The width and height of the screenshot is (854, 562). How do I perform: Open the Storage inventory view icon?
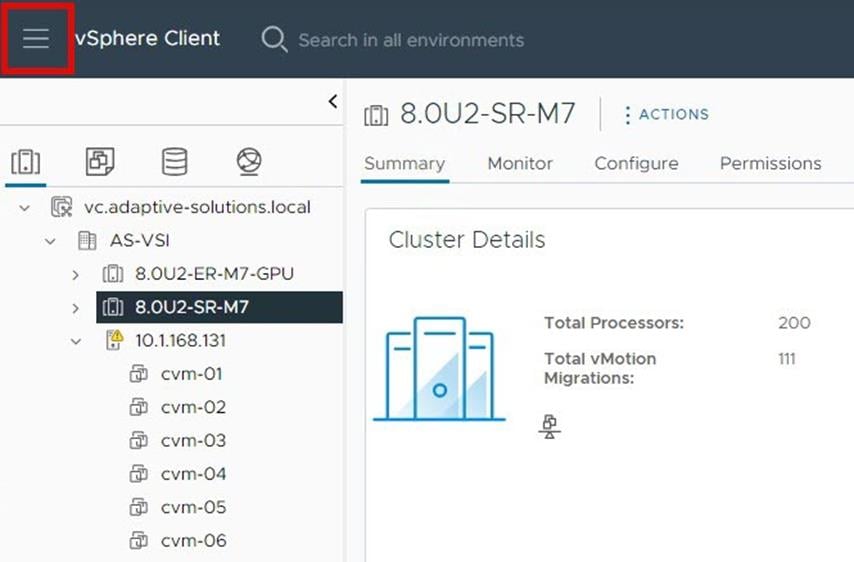tap(174, 161)
